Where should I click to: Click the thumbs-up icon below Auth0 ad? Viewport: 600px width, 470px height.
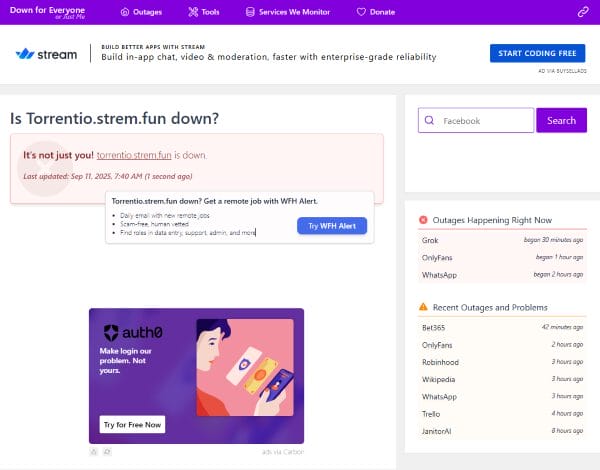[x=94, y=452]
